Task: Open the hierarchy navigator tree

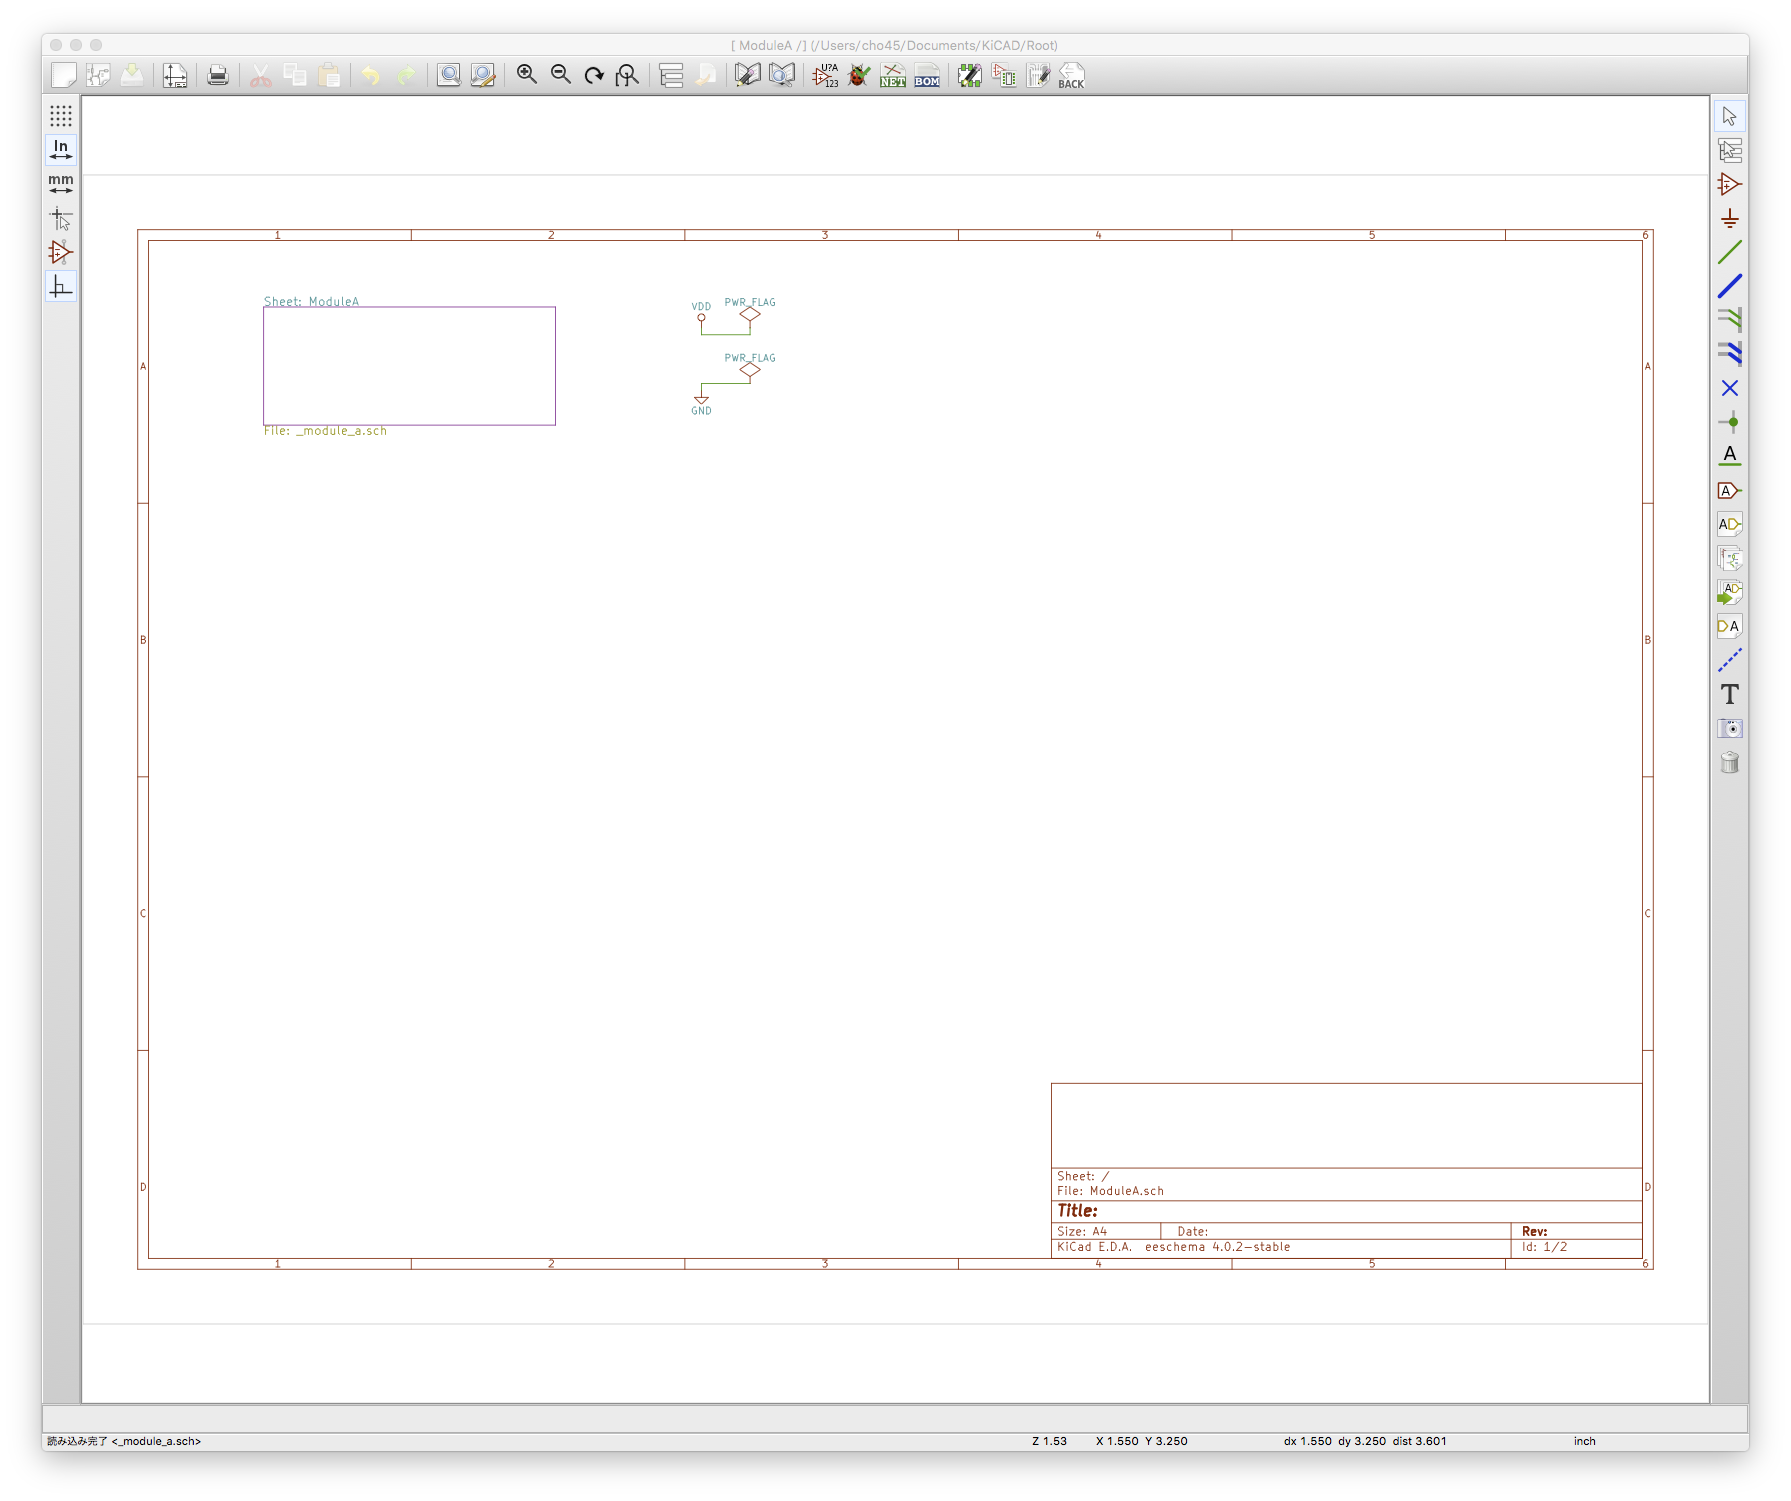Action: point(671,76)
